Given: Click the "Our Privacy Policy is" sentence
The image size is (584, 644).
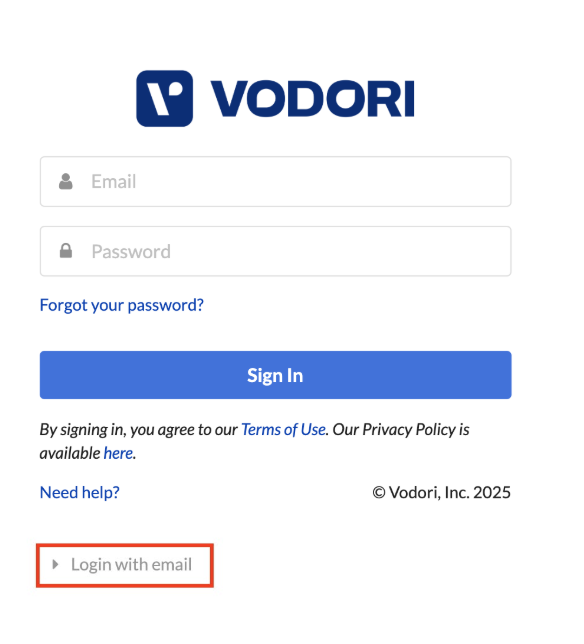Looking at the screenshot, I should [x=401, y=430].
